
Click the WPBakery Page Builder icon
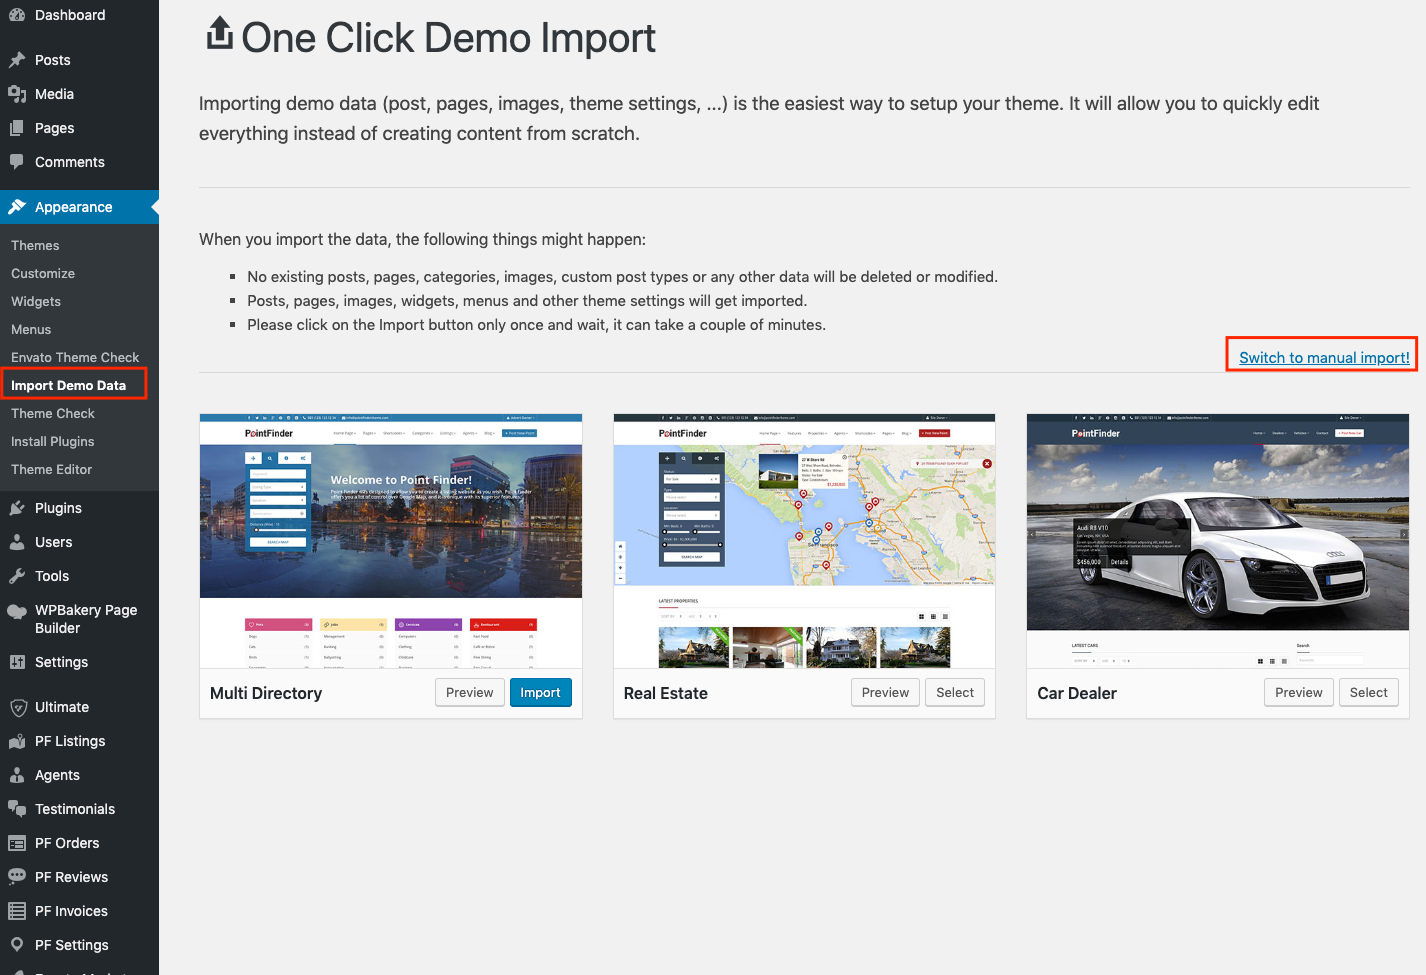(17, 611)
